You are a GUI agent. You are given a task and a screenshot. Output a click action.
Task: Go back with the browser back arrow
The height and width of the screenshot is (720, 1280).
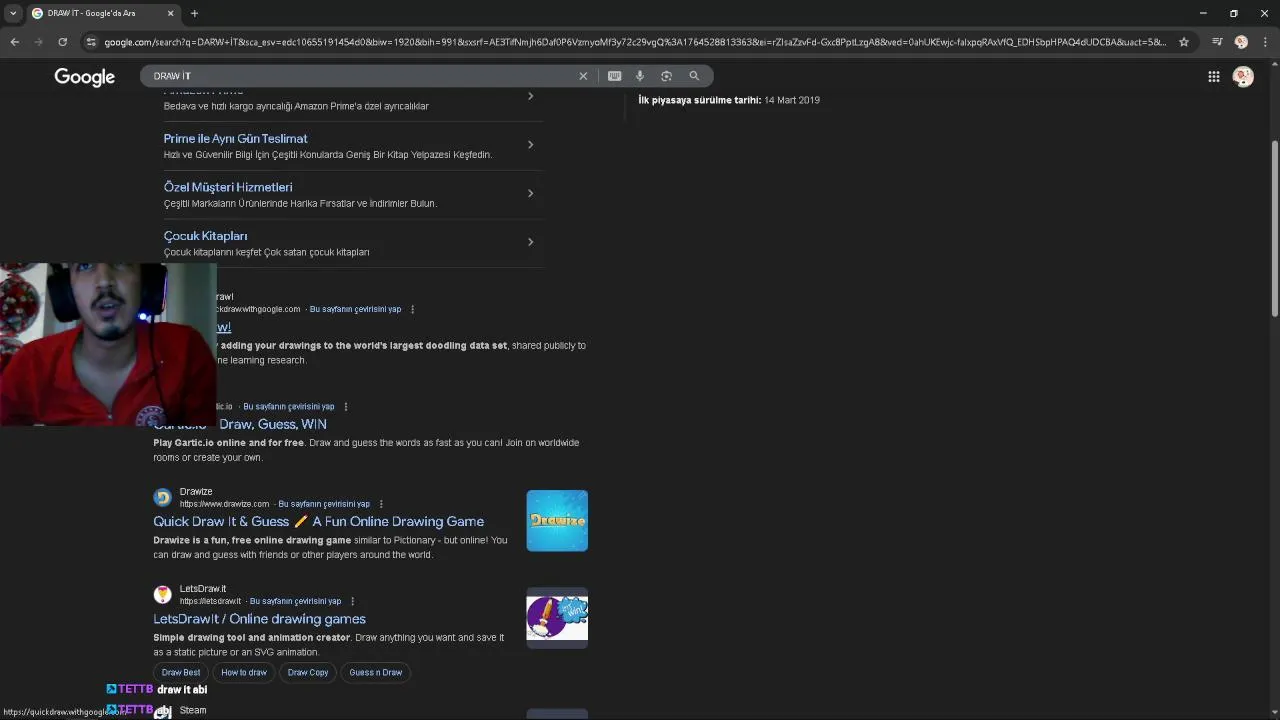coord(14,42)
